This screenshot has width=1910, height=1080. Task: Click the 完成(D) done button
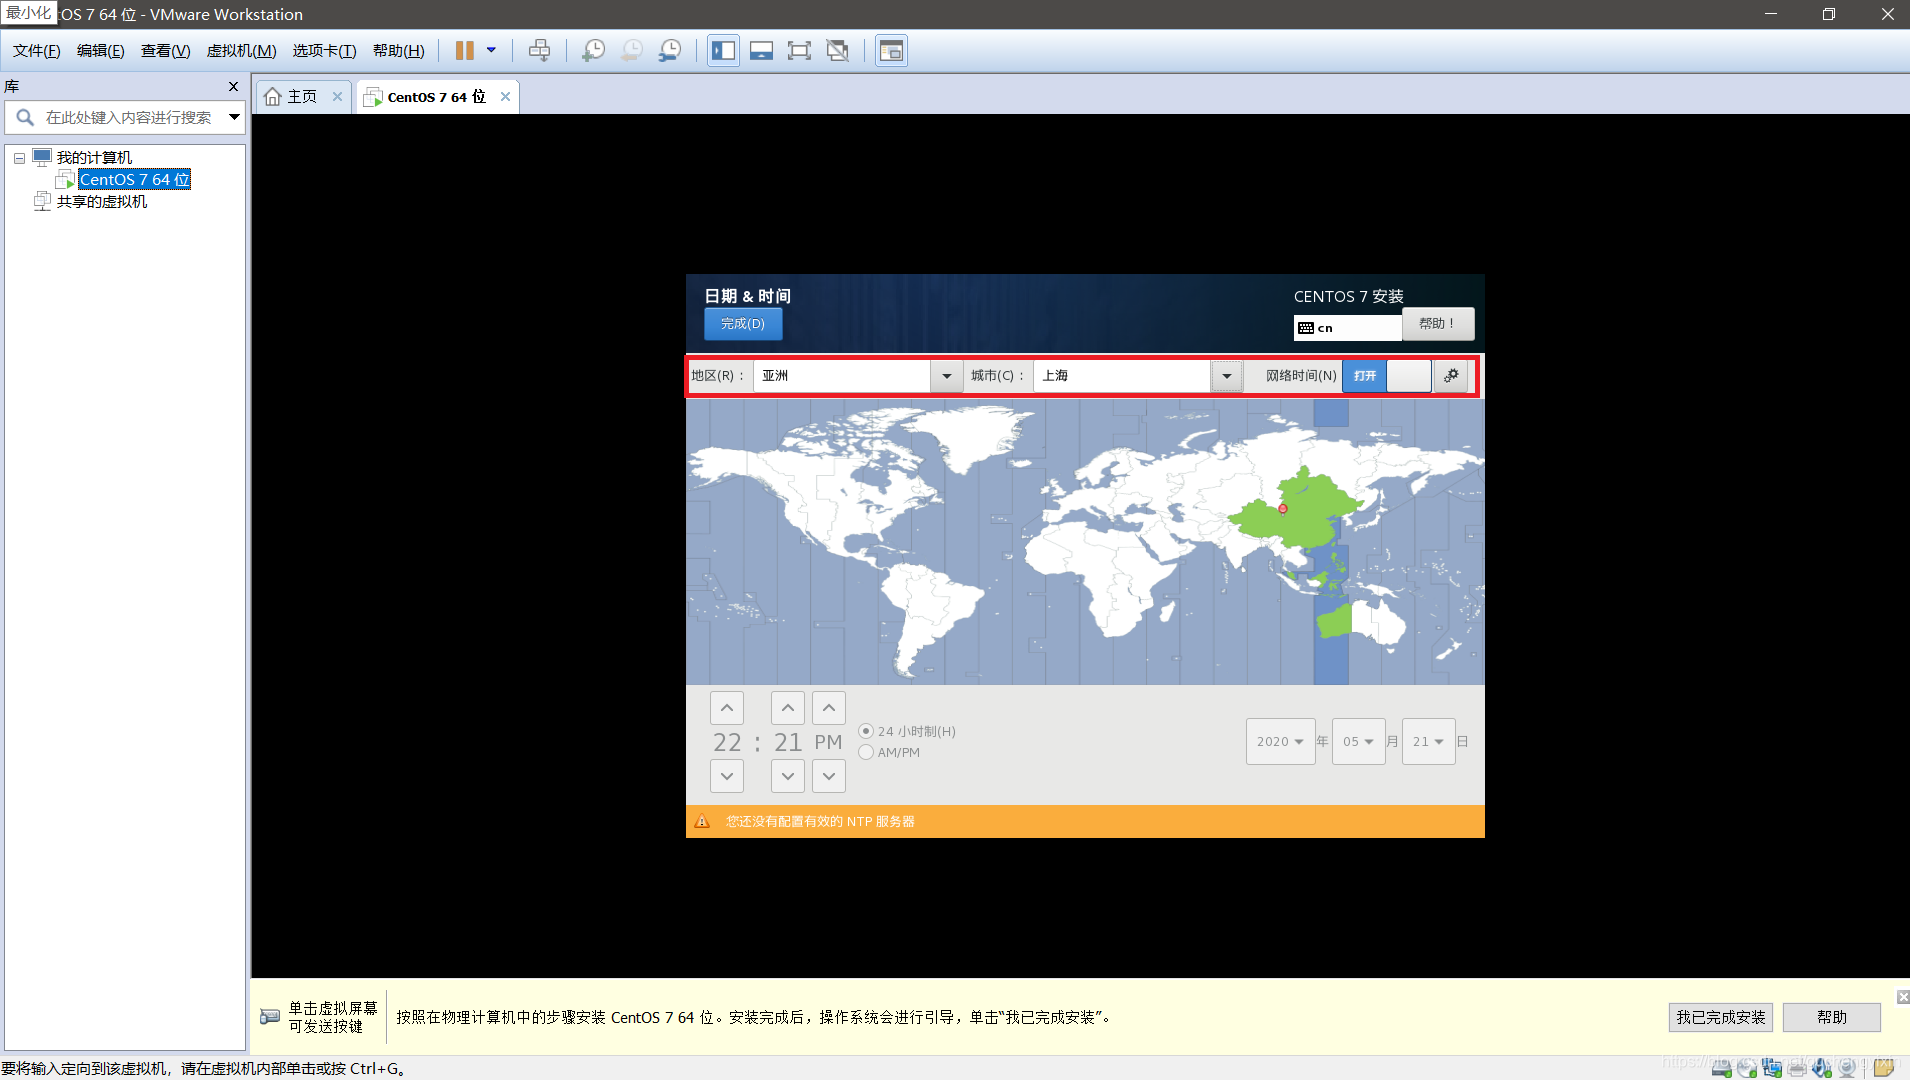742,324
